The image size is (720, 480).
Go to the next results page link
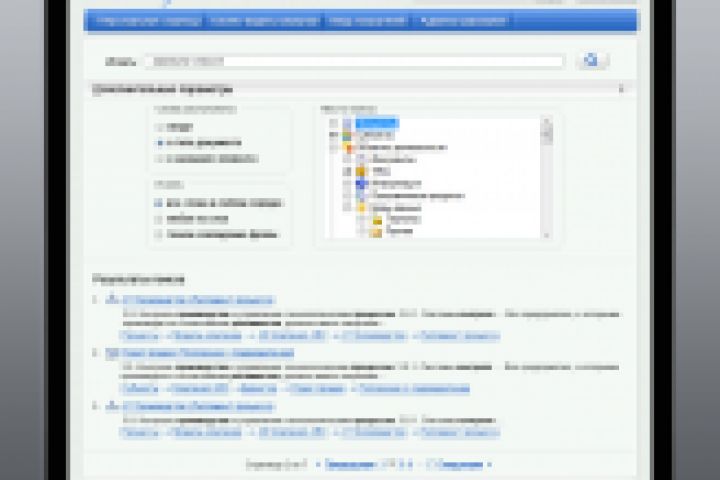[x=459, y=465]
